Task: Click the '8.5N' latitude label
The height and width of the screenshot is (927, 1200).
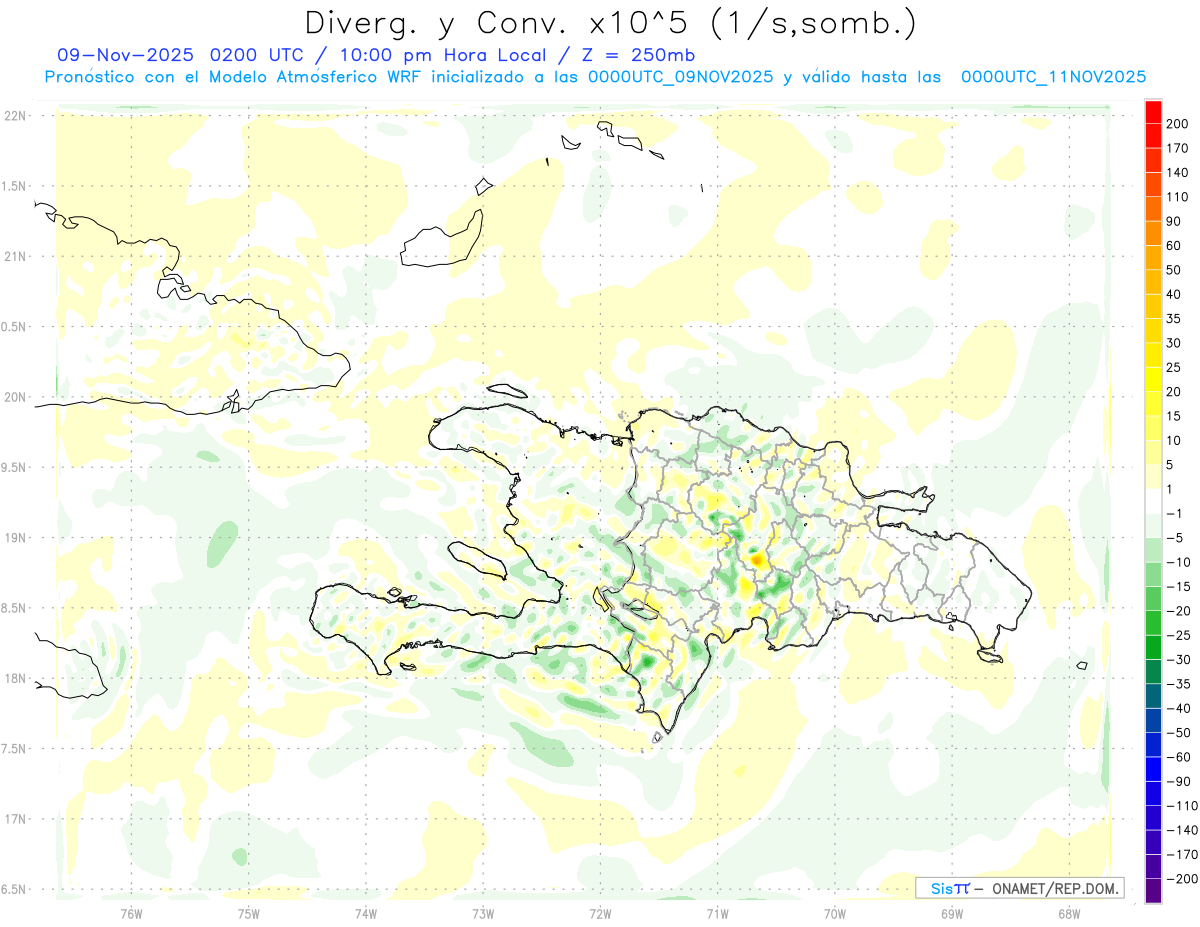Action: 14,608
